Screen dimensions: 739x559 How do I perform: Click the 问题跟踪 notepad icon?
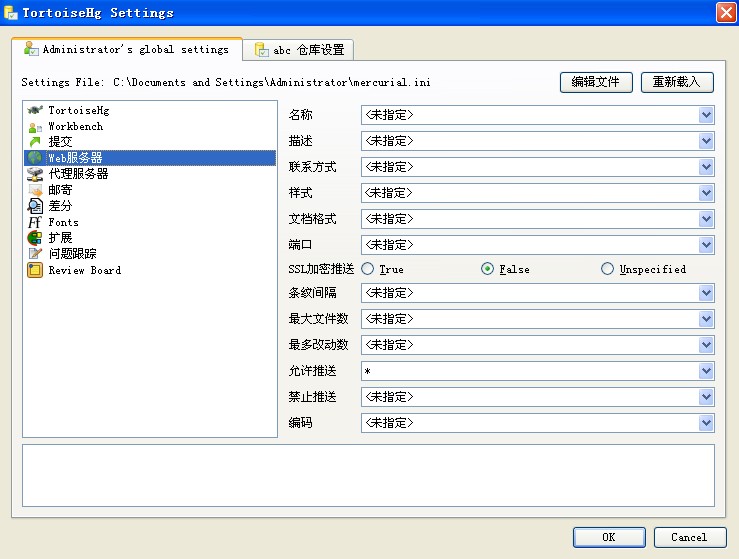click(x=35, y=254)
